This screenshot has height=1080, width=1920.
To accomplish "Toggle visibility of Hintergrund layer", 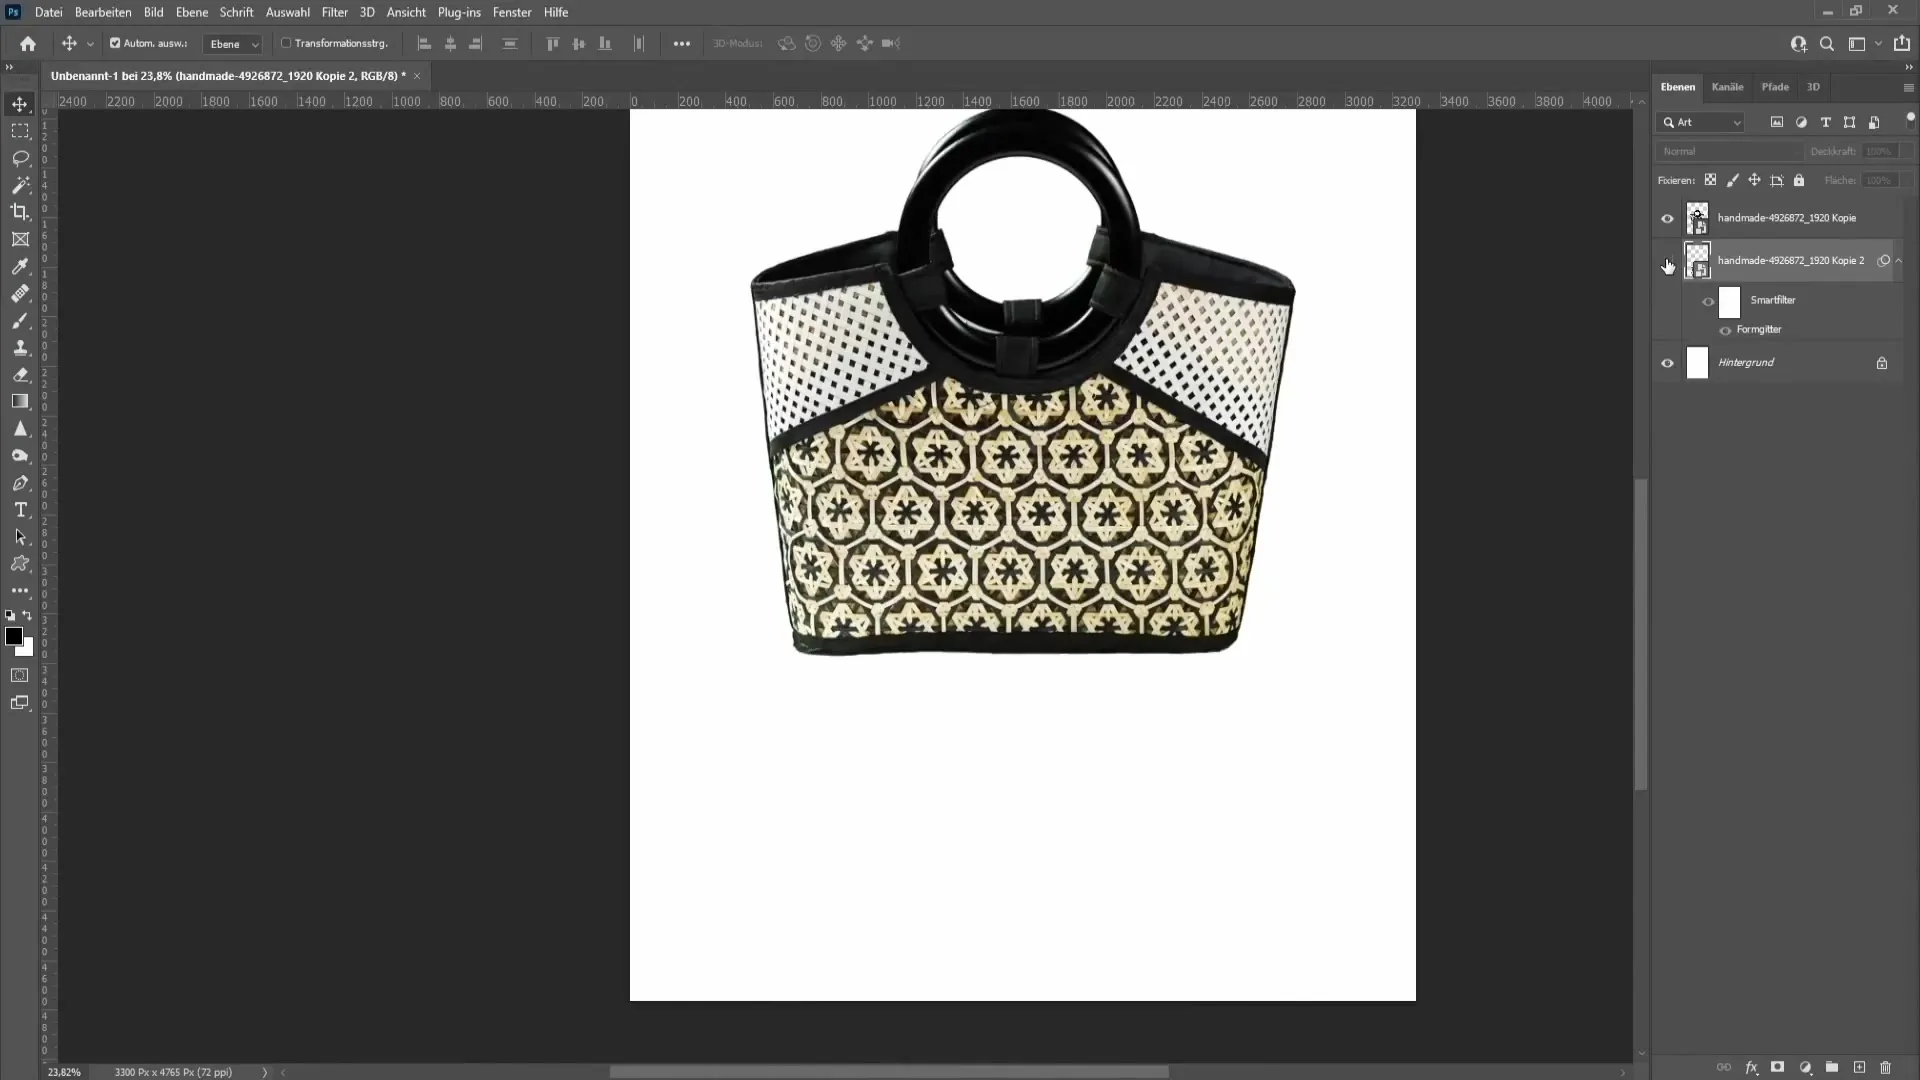I will tap(1667, 363).
